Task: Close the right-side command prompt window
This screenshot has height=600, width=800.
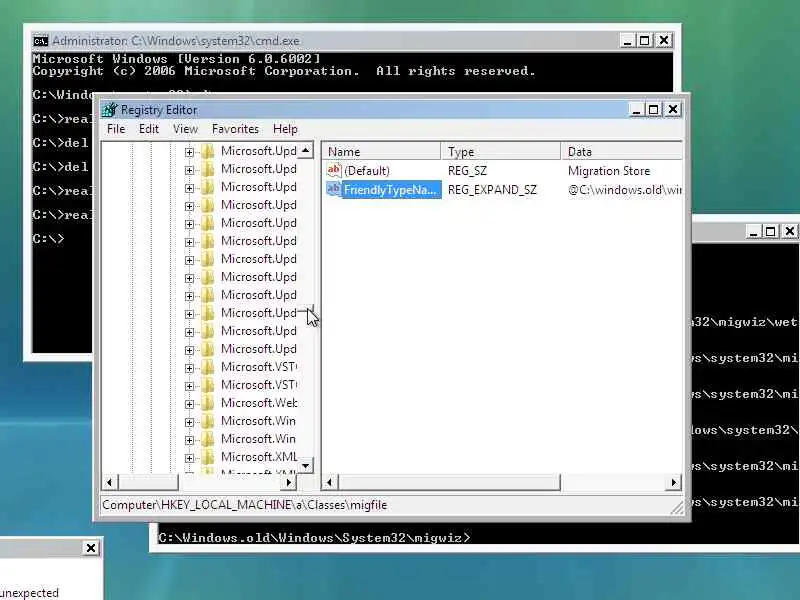Action: (790, 232)
